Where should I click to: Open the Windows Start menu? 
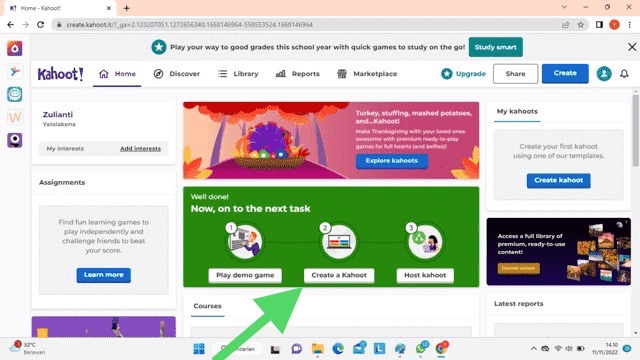(199, 349)
